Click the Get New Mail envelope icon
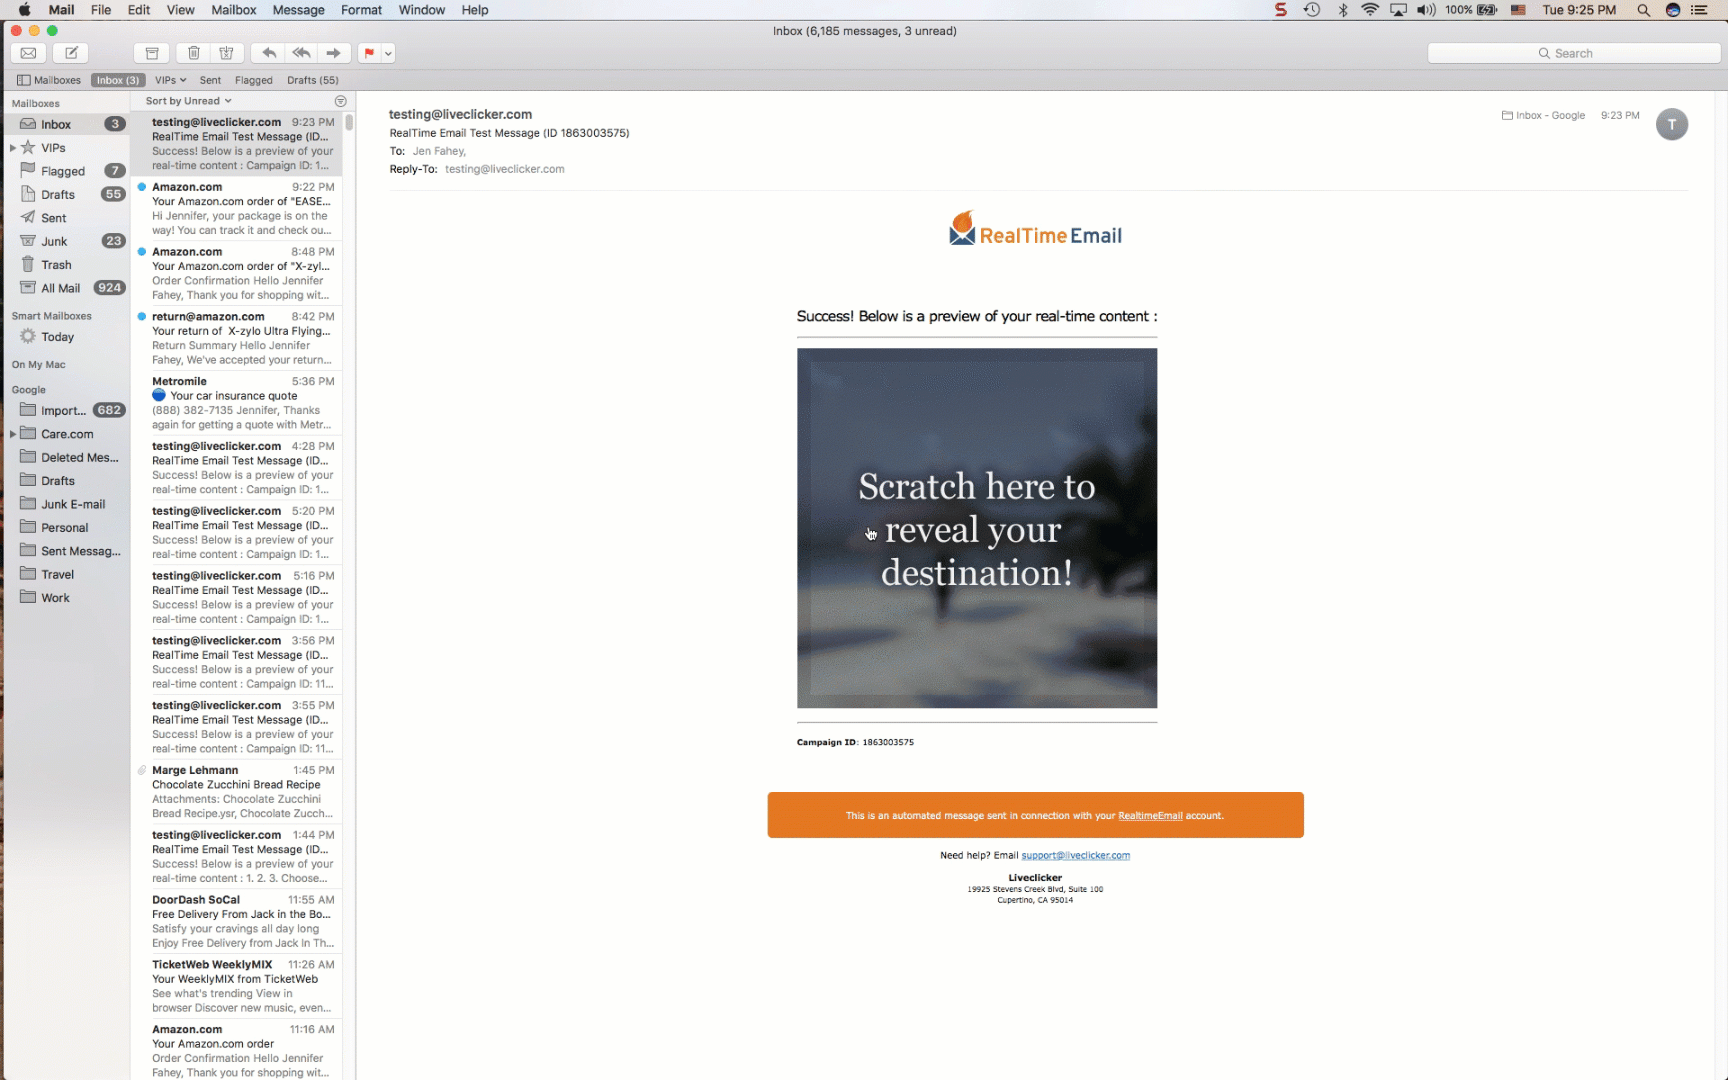This screenshot has width=1728, height=1080. coord(29,53)
